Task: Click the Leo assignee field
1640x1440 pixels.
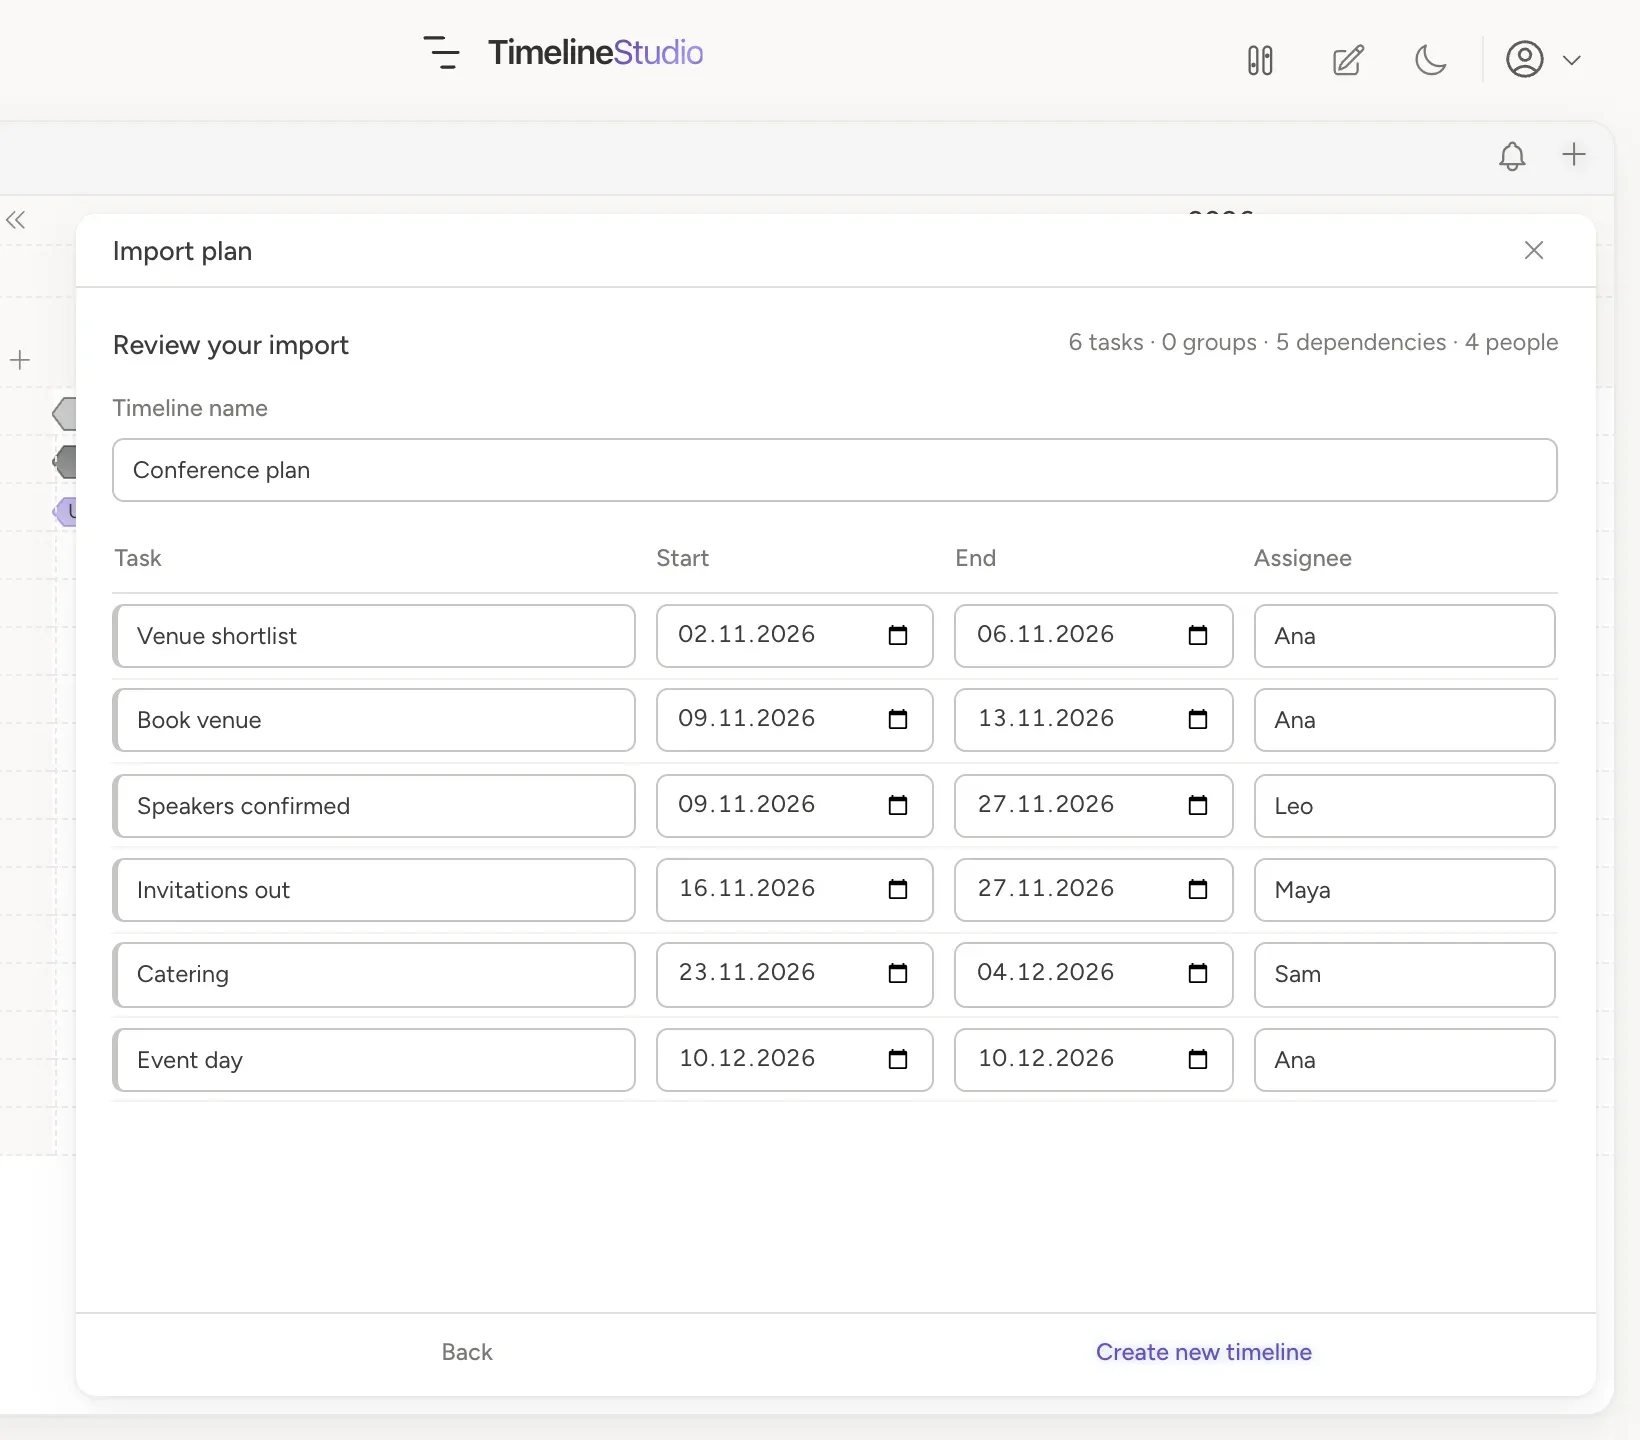Action: pos(1405,806)
